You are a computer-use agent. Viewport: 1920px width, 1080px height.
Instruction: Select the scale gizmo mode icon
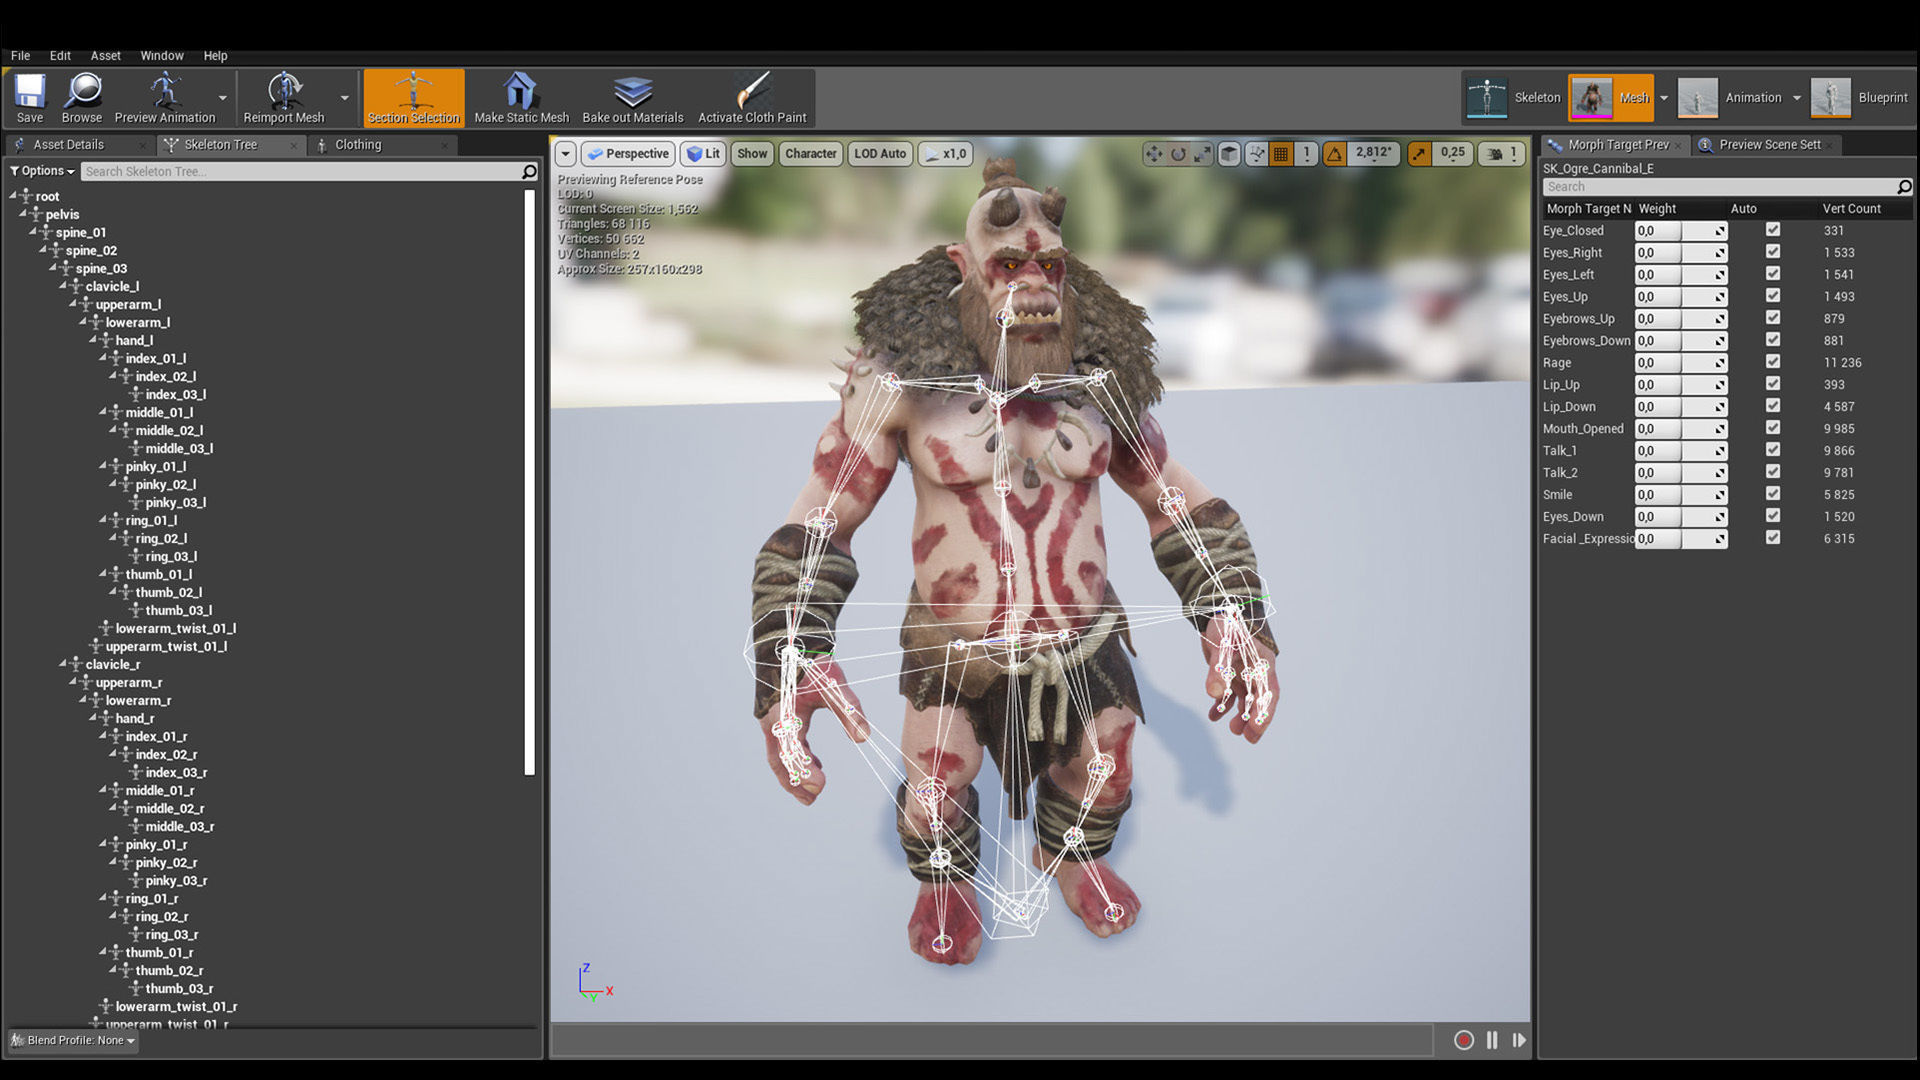(1202, 153)
